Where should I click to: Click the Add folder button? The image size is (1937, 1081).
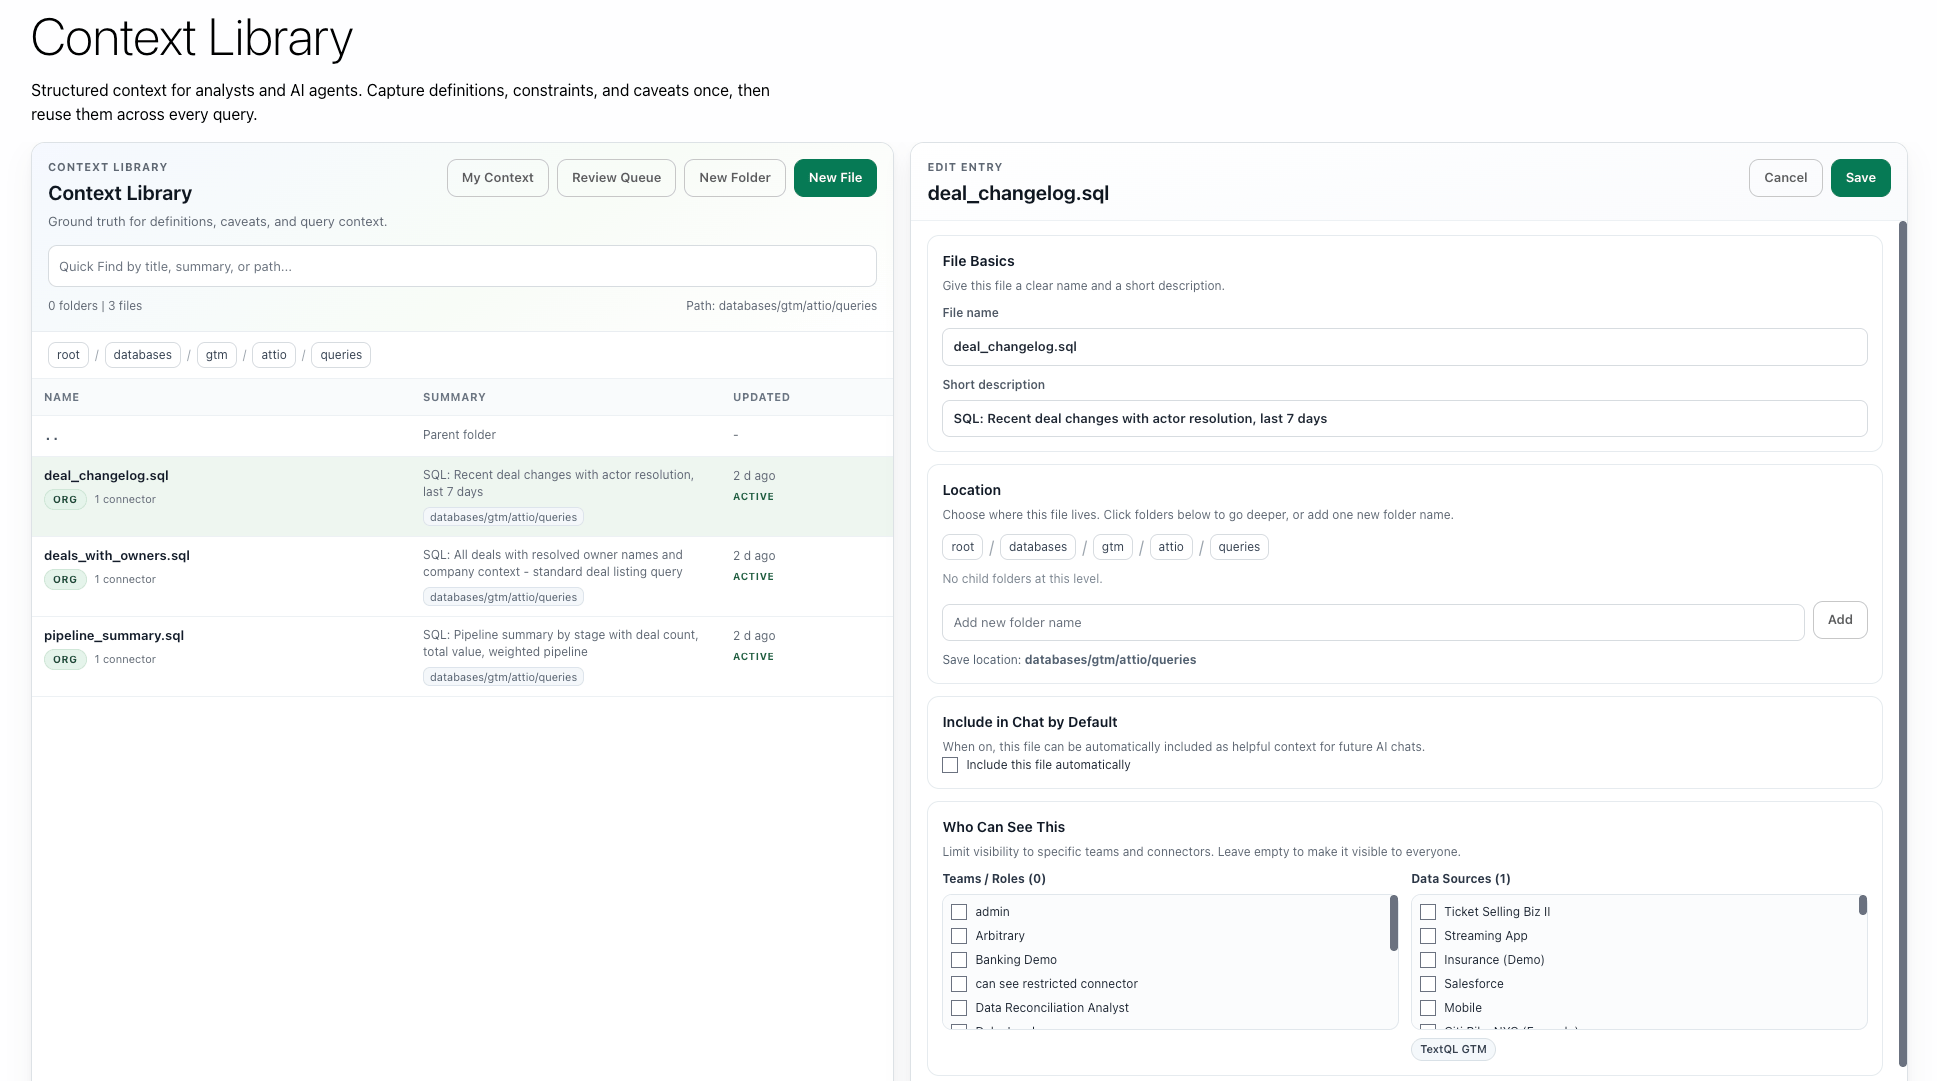pos(1840,620)
